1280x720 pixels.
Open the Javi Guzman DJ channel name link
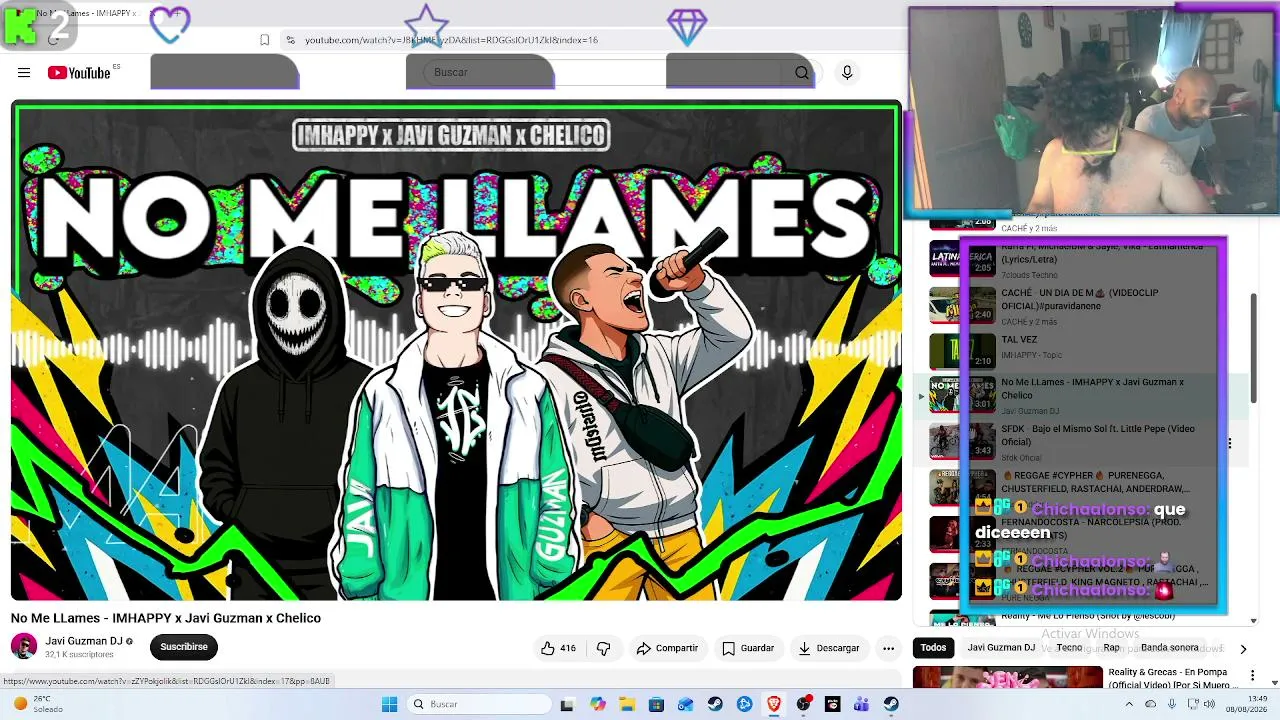click(x=84, y=641)
